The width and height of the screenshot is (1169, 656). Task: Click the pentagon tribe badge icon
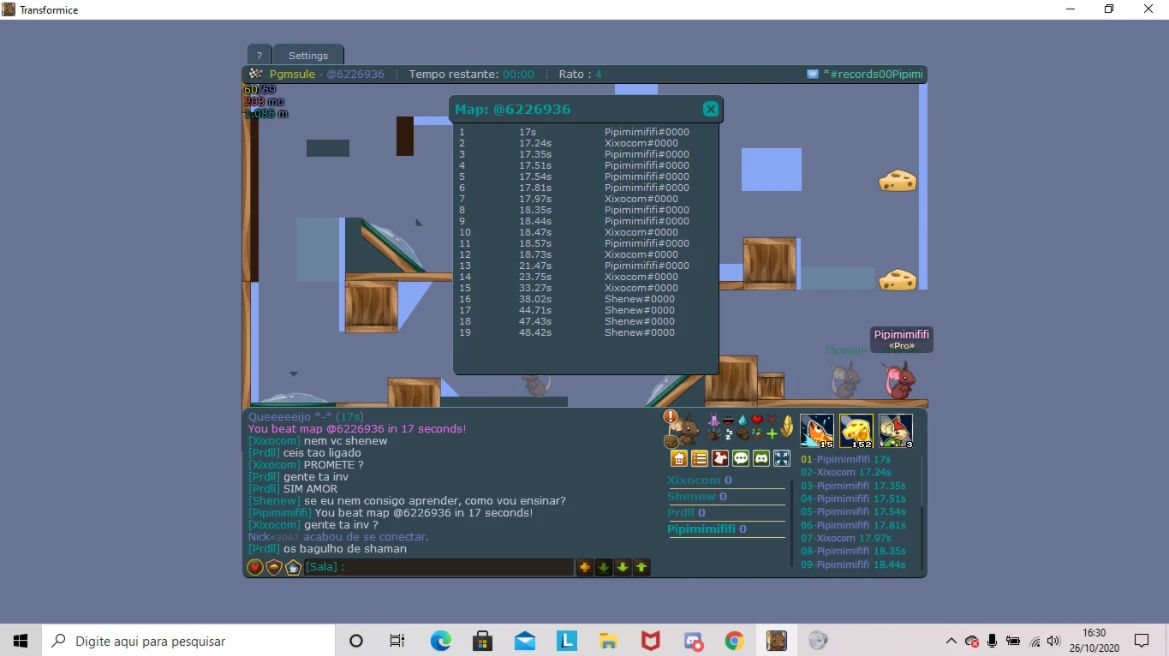point(293,567)
